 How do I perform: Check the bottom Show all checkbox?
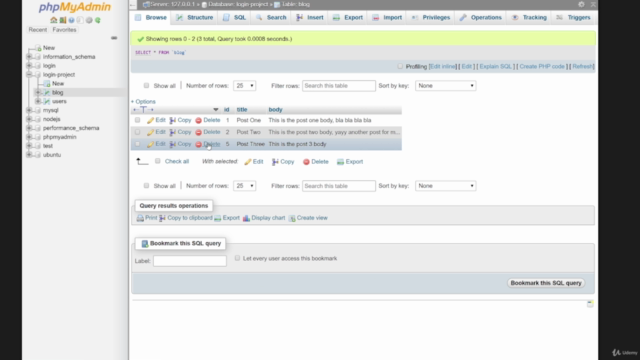tap(146, 186)
